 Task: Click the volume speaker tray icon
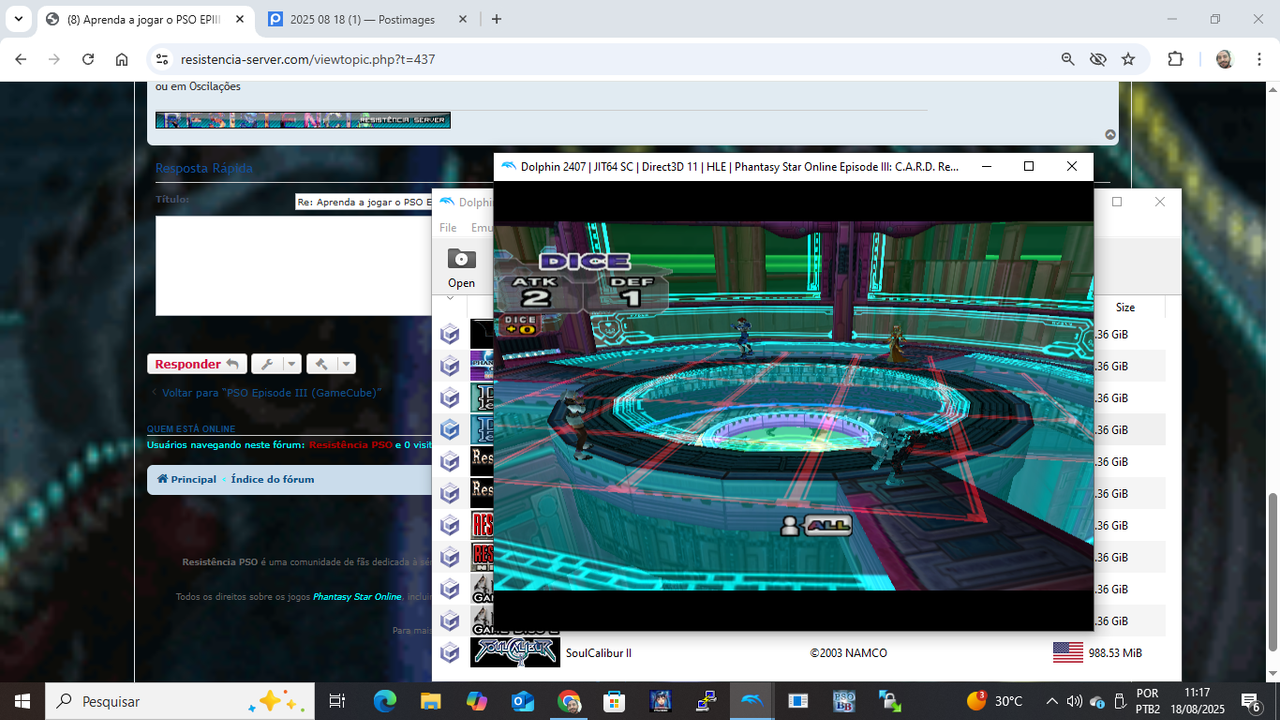pos(1075,701)
